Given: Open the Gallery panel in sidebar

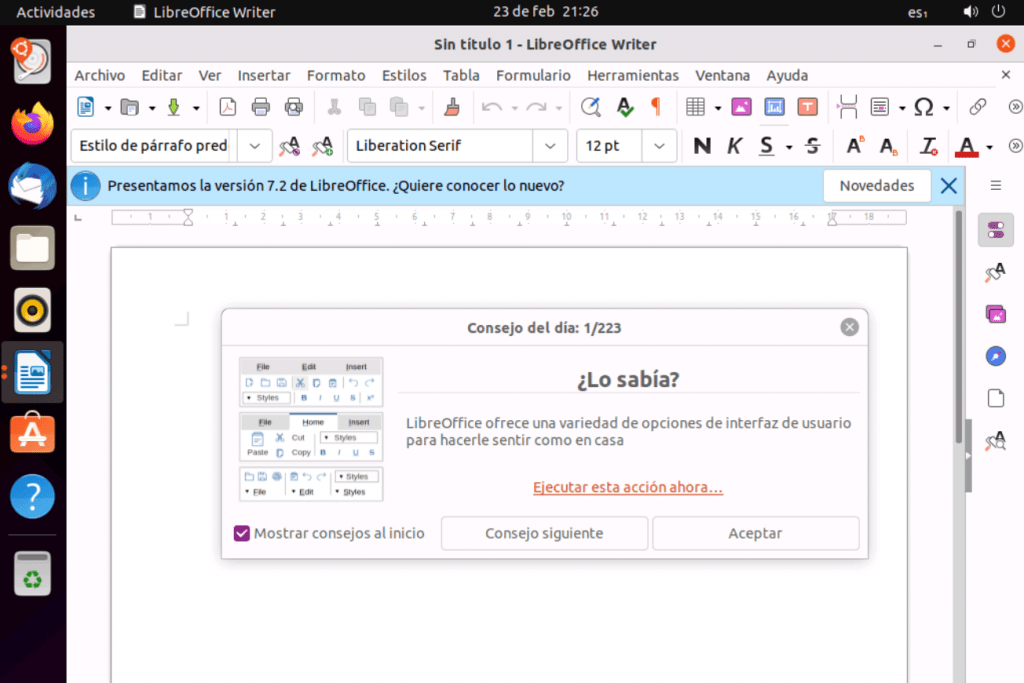Looking at the screenshot, I should [995, 314].
